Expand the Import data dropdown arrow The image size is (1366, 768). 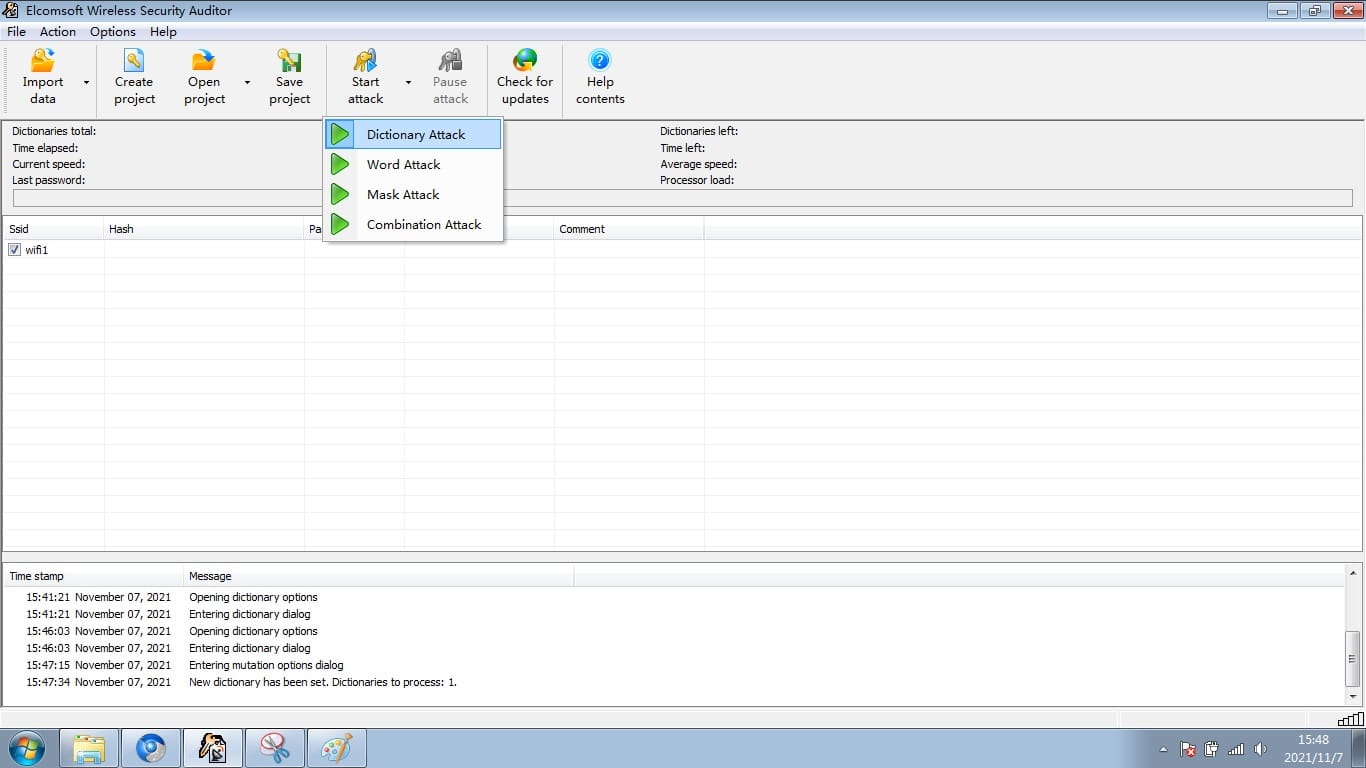tap(86, 82)
